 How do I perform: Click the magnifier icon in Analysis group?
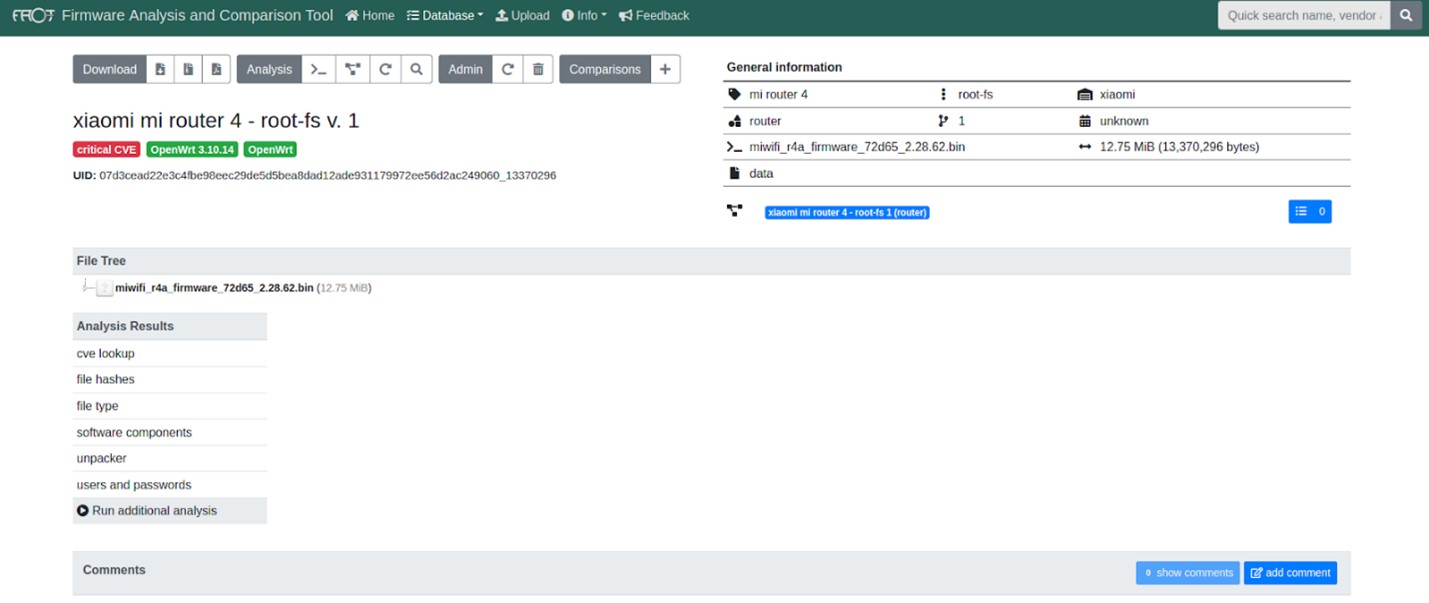[416, 69]
